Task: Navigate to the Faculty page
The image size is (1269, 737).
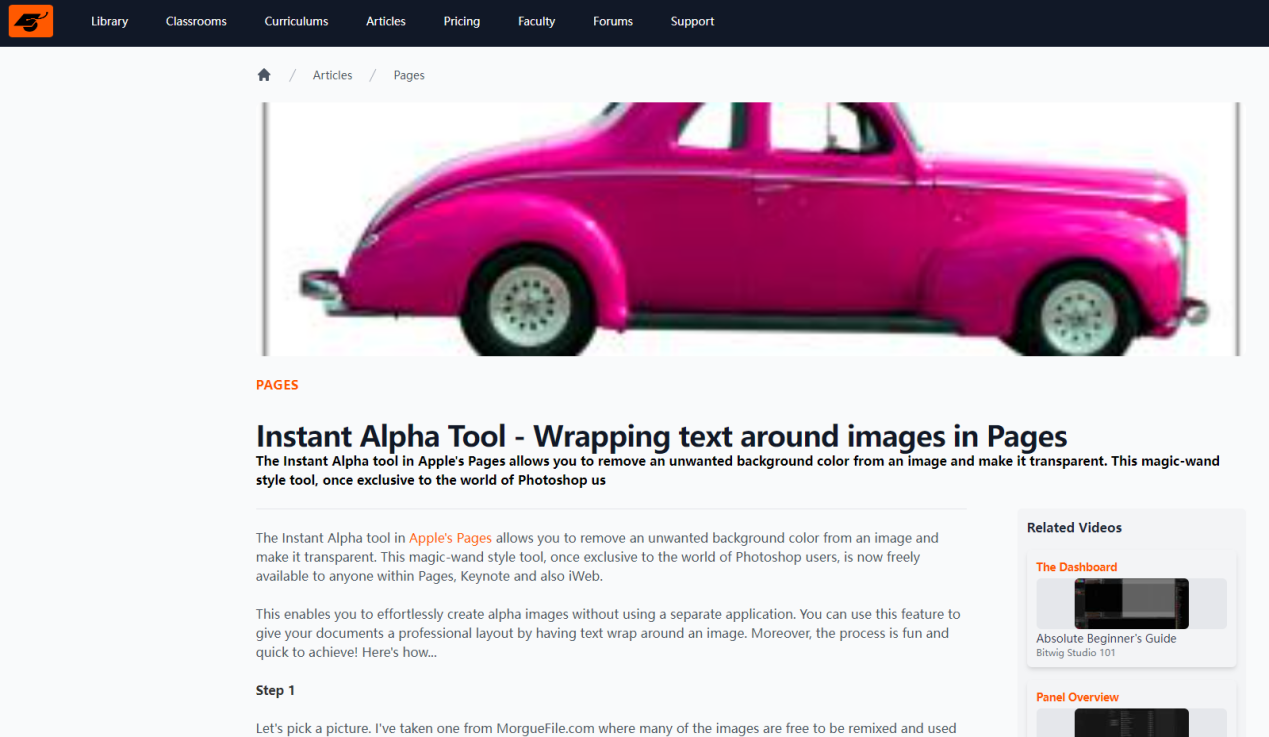Action: pyautogui.click(x=536, y=21)
